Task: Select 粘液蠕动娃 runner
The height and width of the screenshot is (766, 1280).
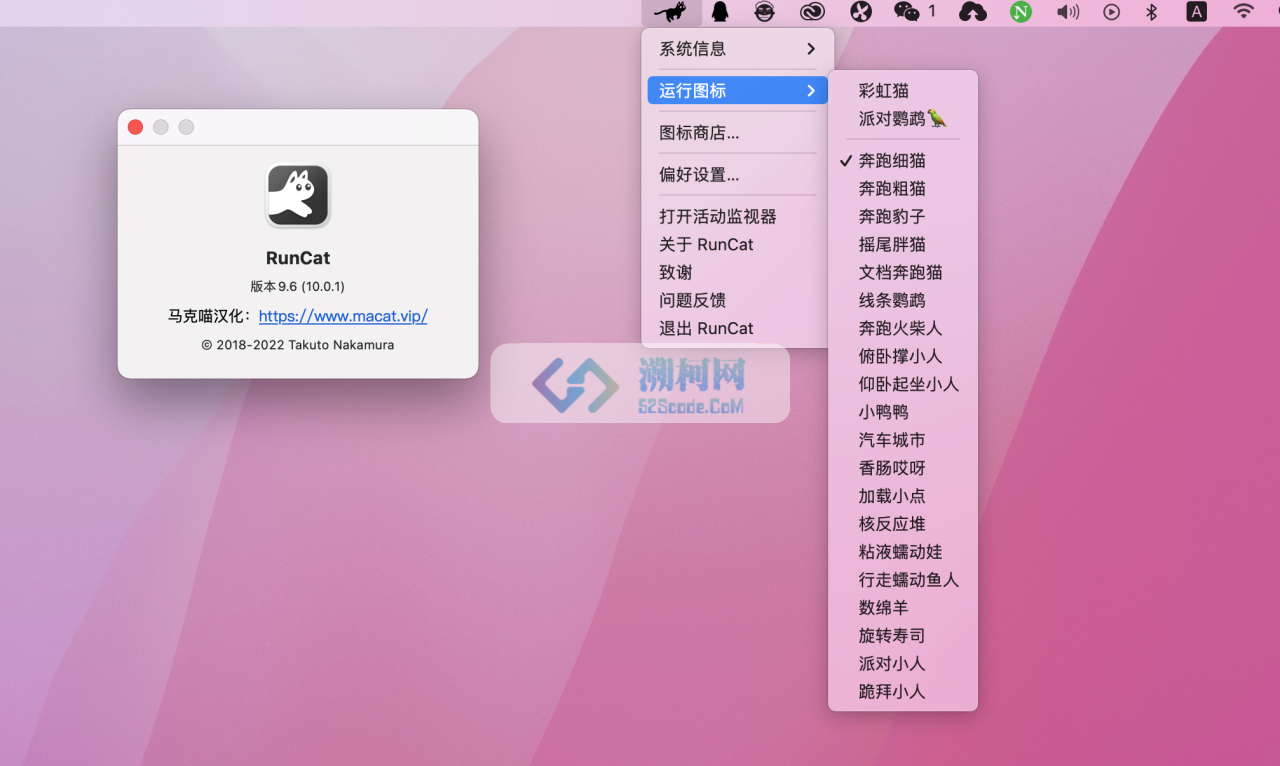Action: pyautogui.click(x=903, y=552)
